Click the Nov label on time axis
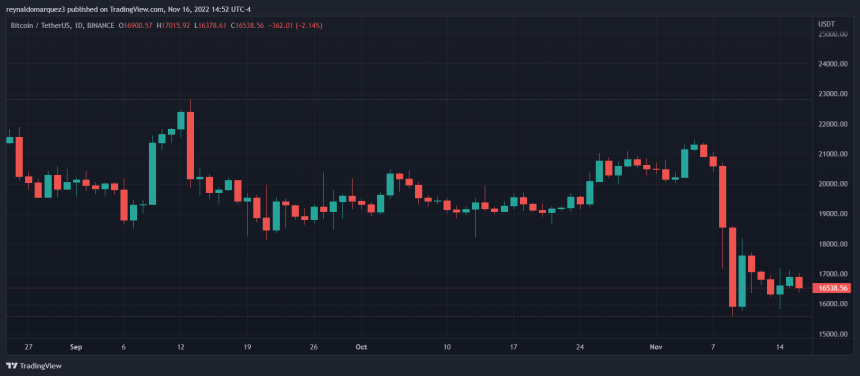This screenshot has width=860, height=376. [x=657, y=347]
